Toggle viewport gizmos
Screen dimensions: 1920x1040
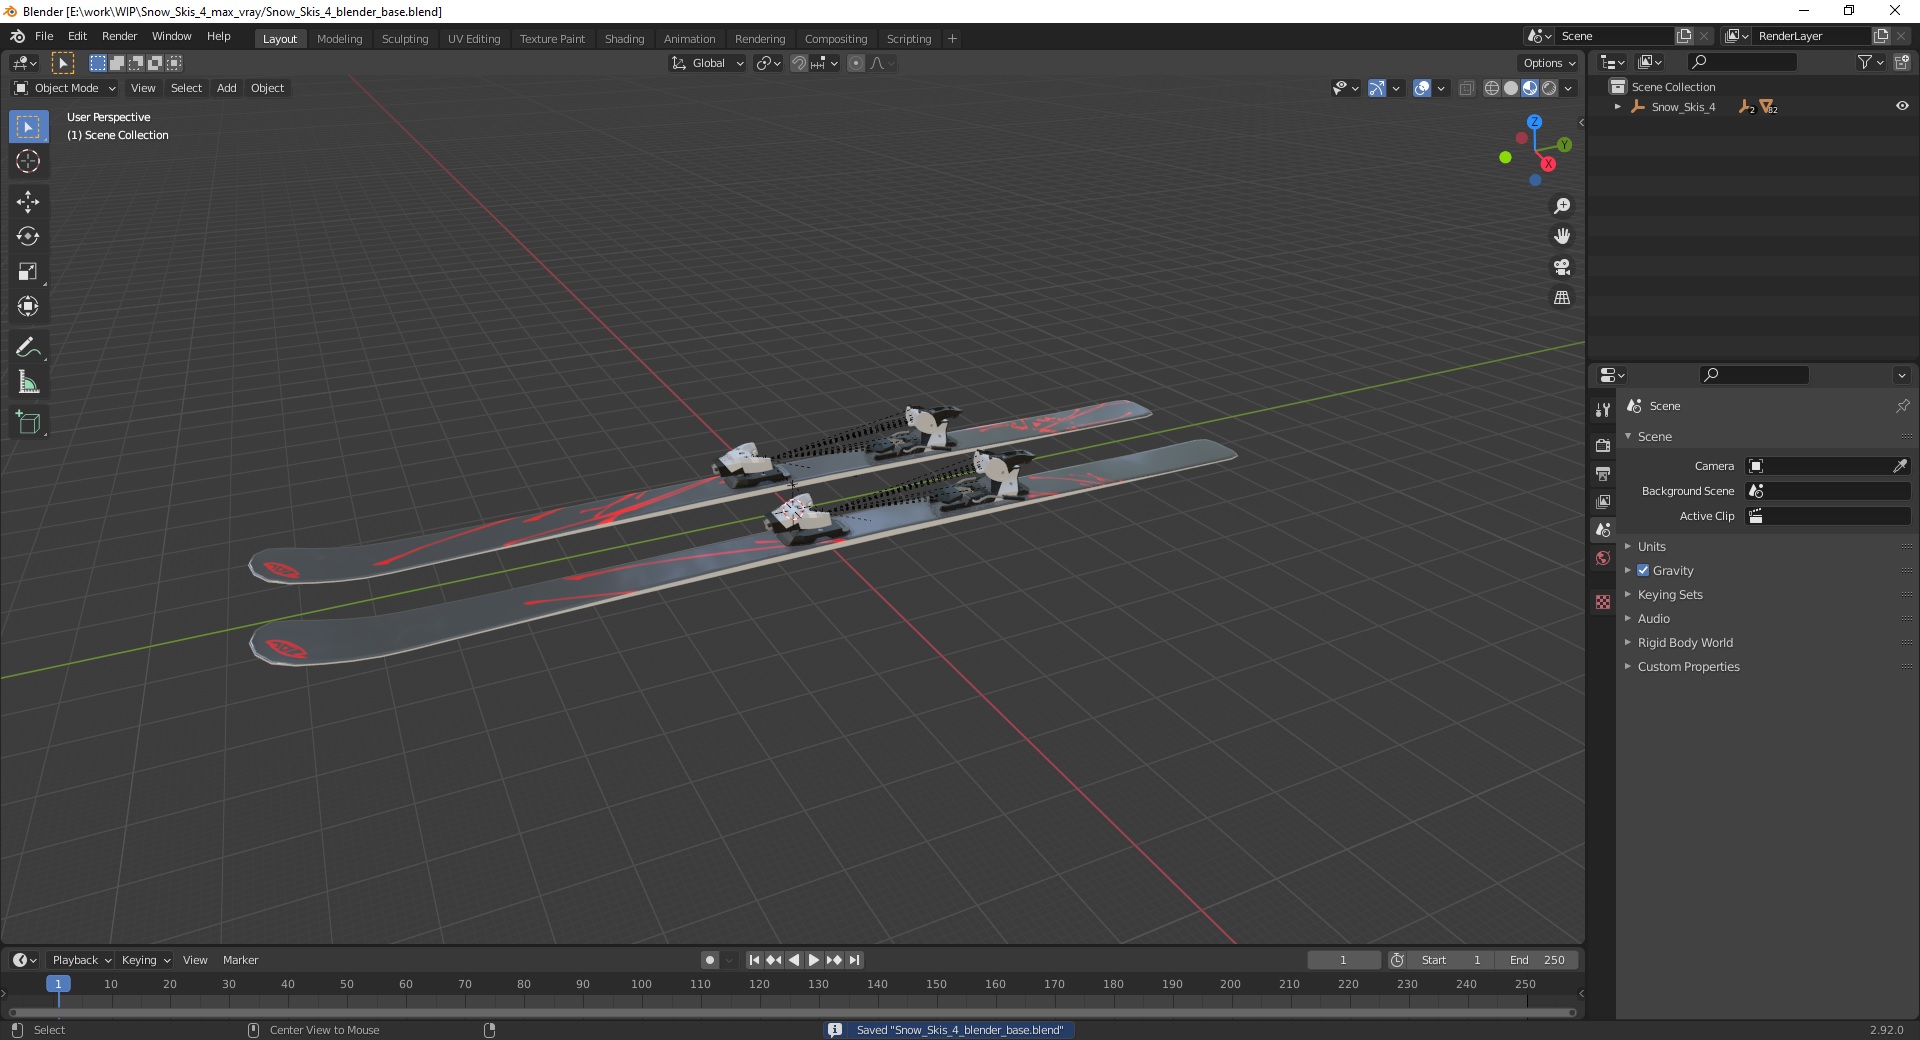tap(1377, 88)
